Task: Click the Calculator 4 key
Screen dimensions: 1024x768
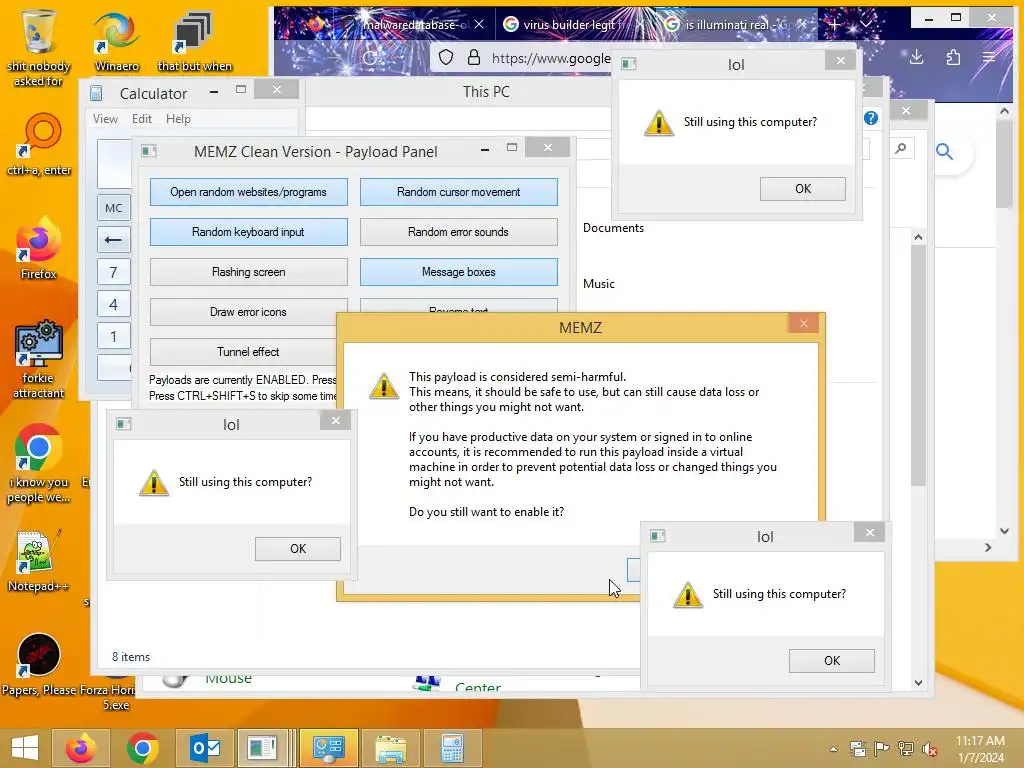Action: pyautogui.click(x=114, y=304)
